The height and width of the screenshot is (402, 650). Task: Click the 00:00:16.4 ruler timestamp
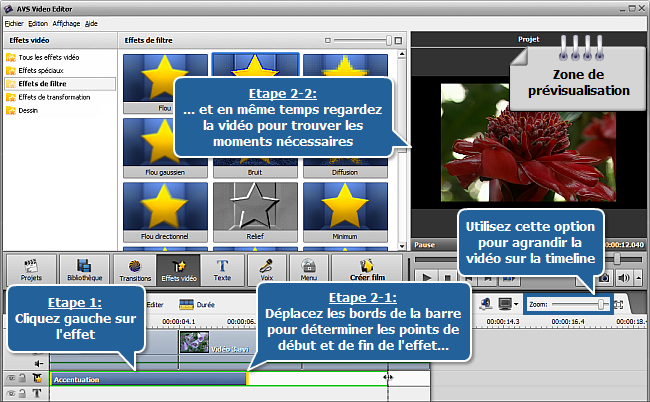568,321
